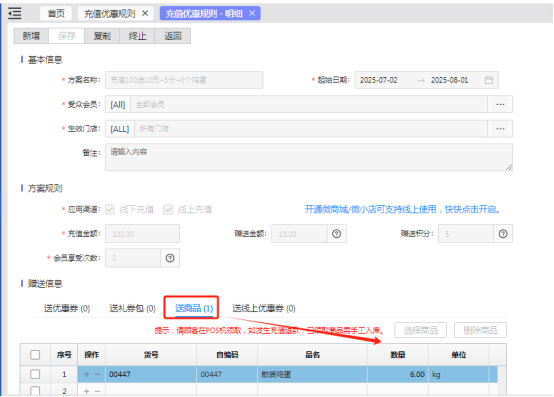Screen dimensions: 554x397
Task: Focus the 方案名称 input field
Action: point(184,80)
